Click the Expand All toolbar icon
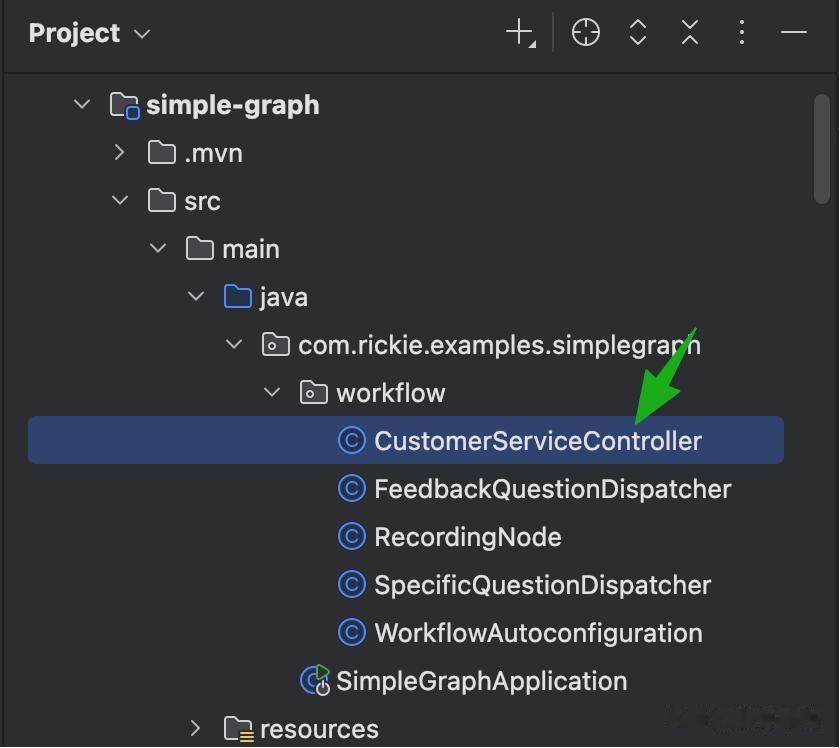Screen dimensions: 840x748 [638, 33]
